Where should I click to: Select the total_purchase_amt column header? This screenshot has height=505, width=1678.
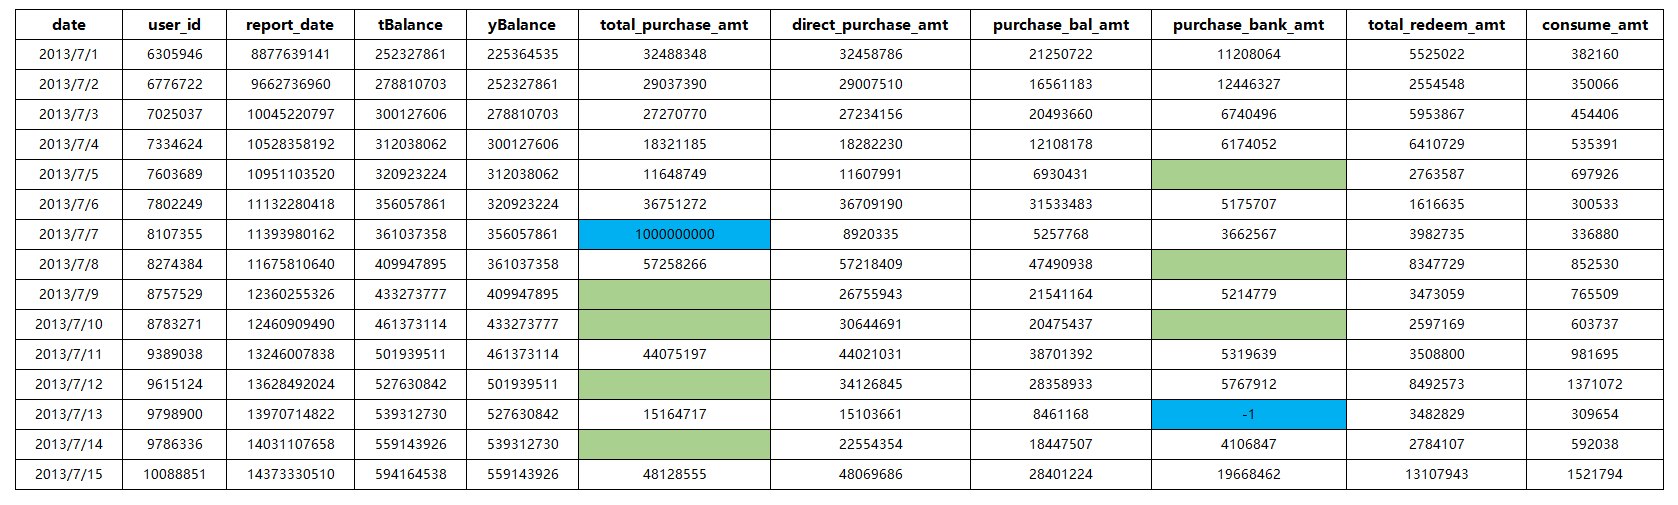tap(674, 25)
